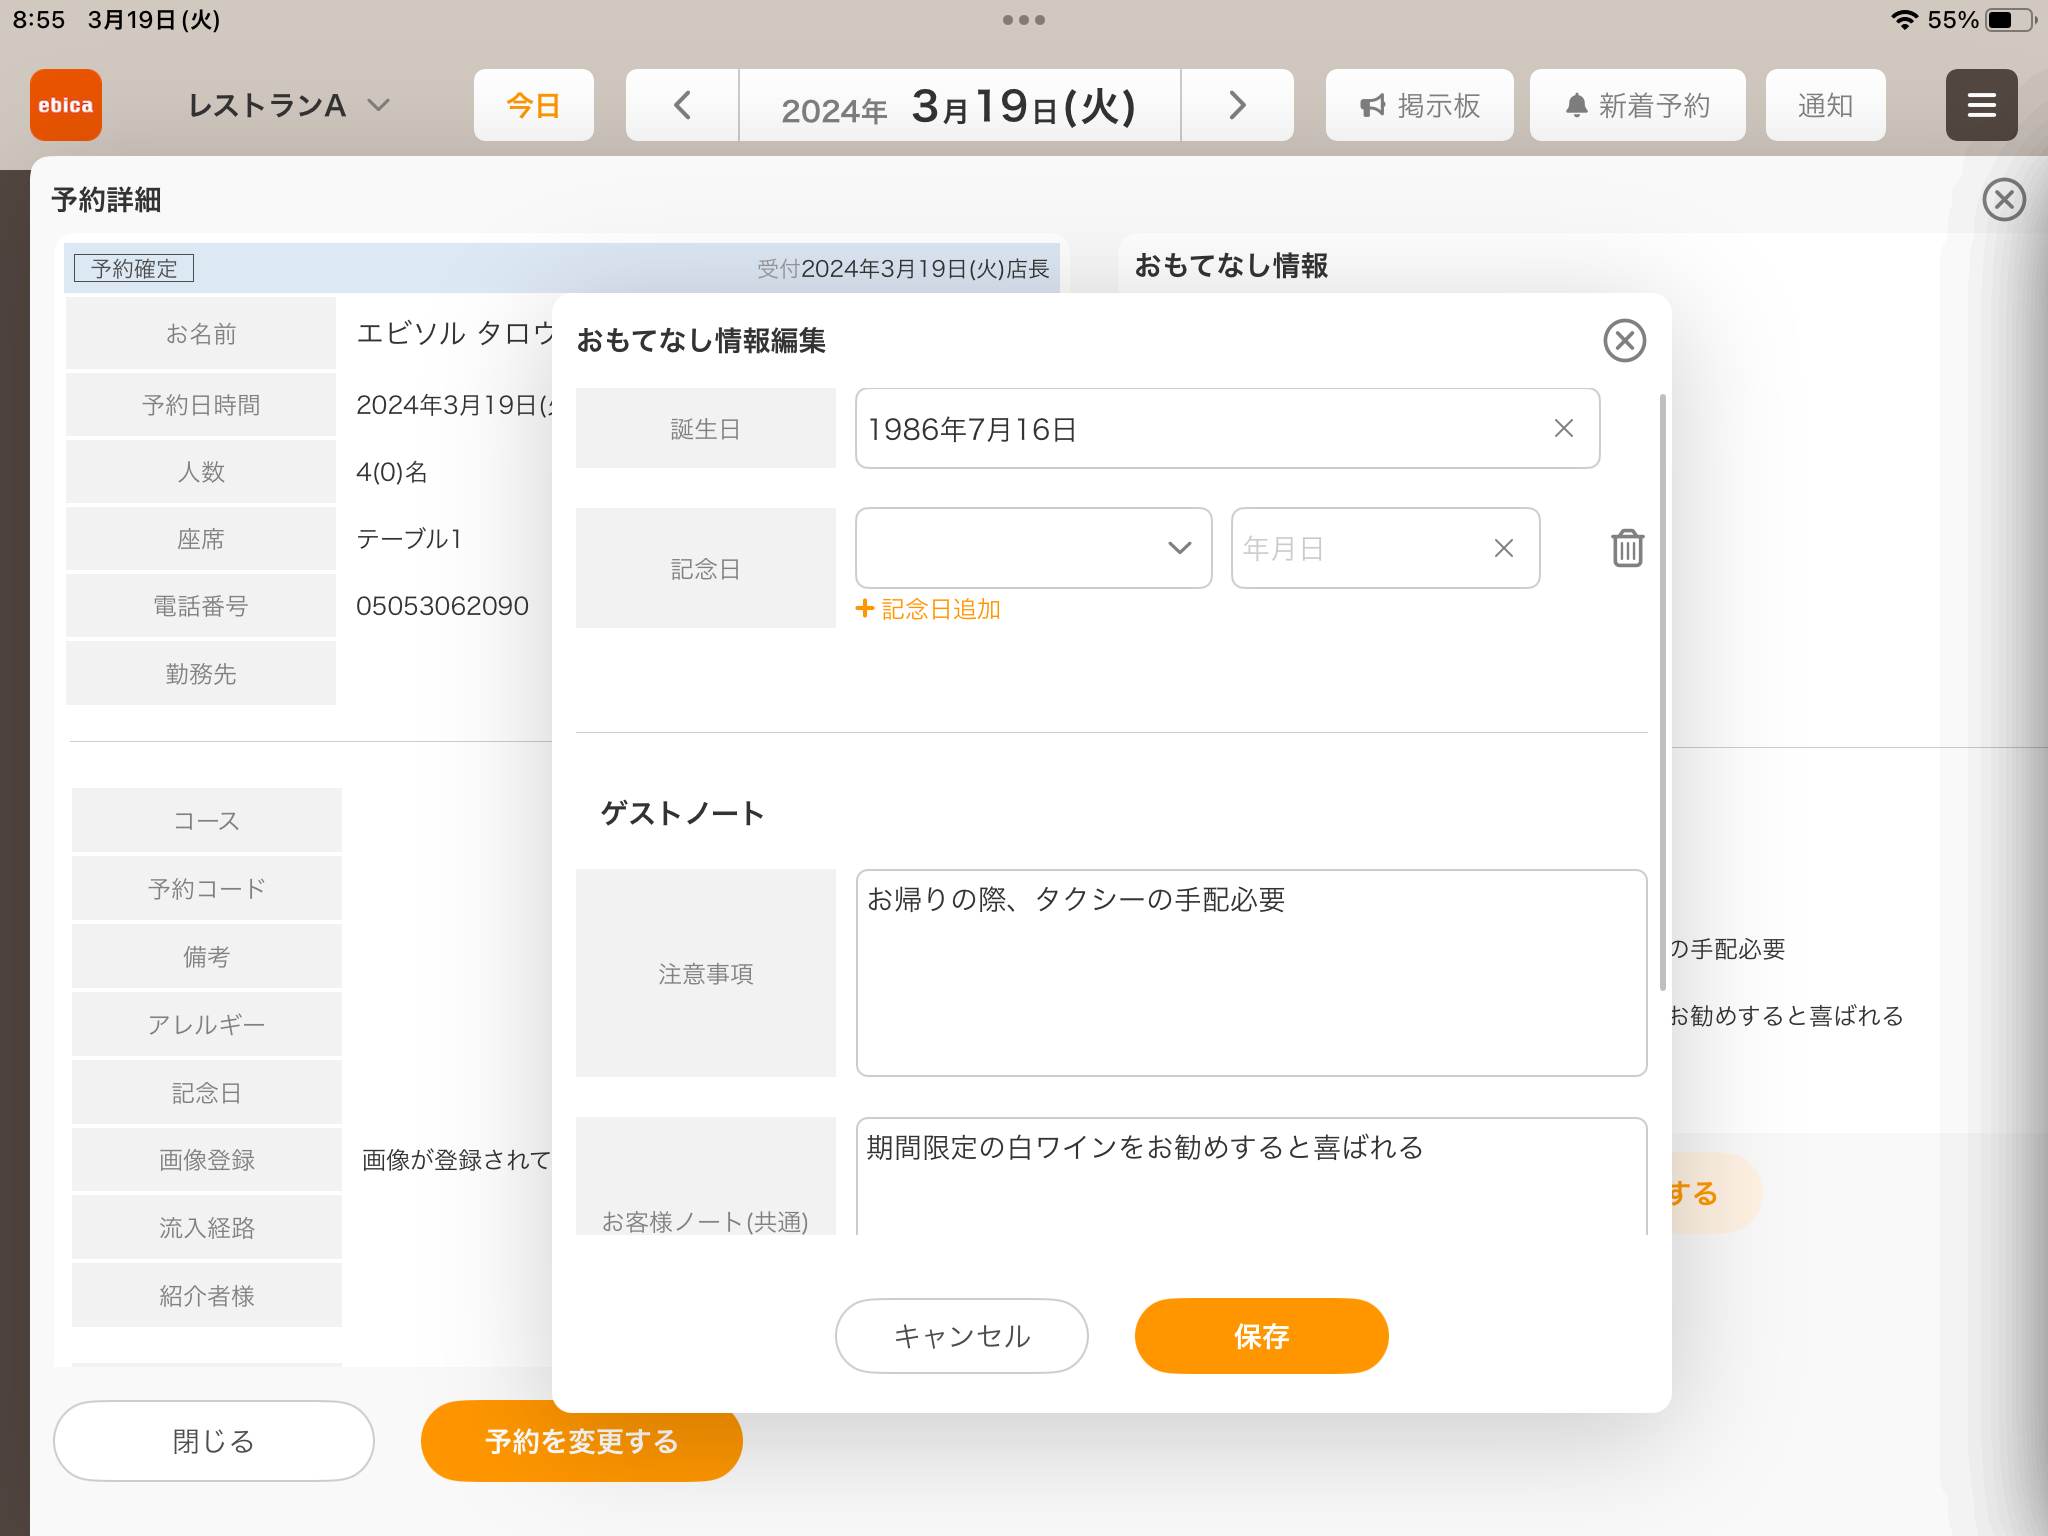Click 閉じる on reservation details

click(213, 1441)
